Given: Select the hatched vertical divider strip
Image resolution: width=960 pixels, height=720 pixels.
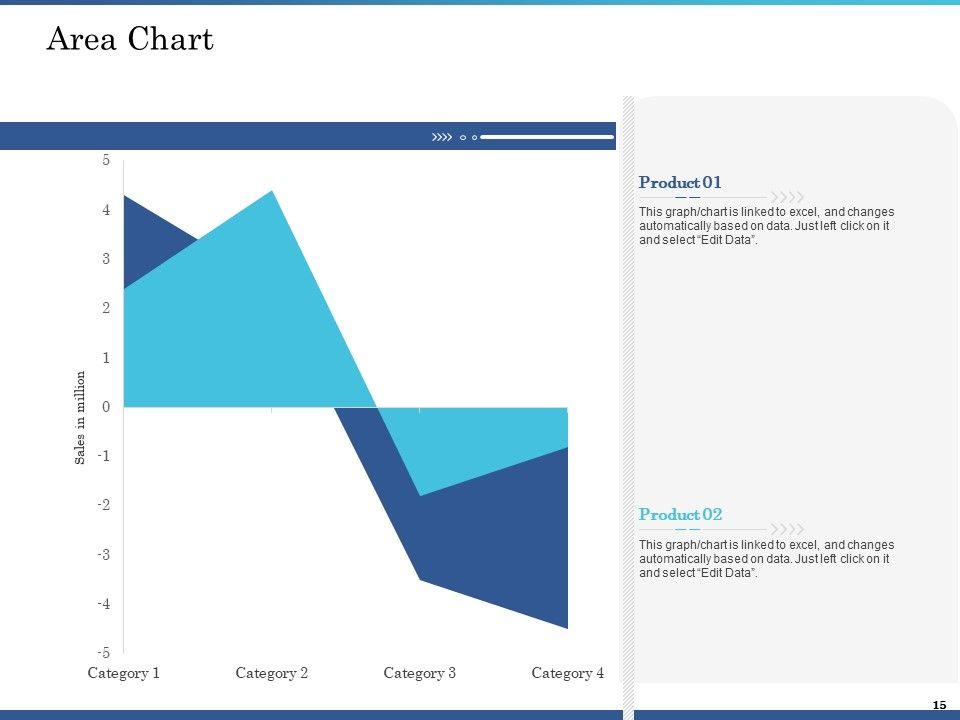Looking at the screenshot, I should point(628,400).
